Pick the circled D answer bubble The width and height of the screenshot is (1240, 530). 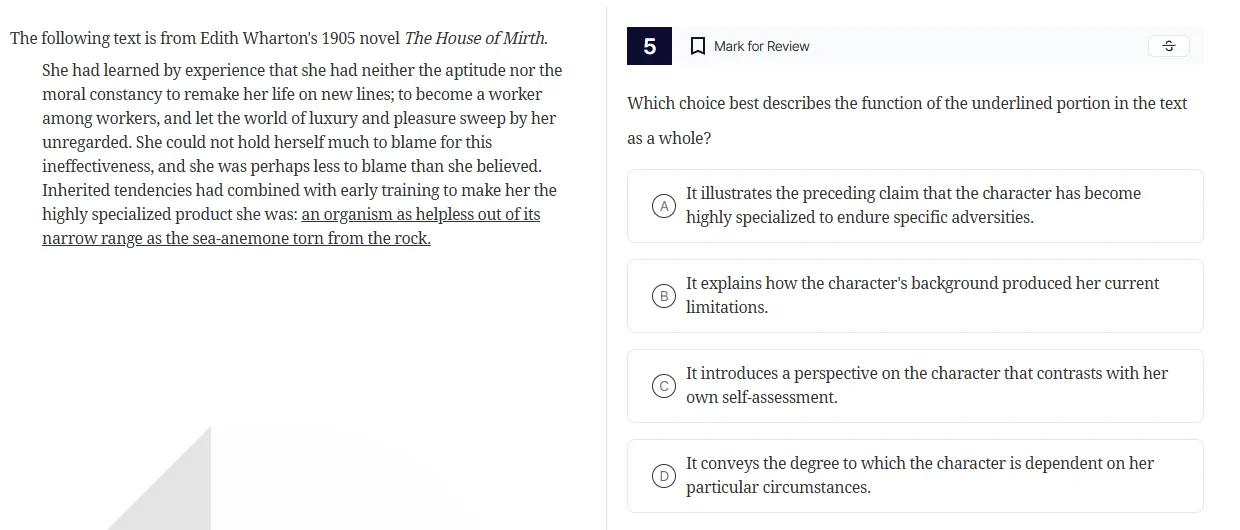pos(662,476)
